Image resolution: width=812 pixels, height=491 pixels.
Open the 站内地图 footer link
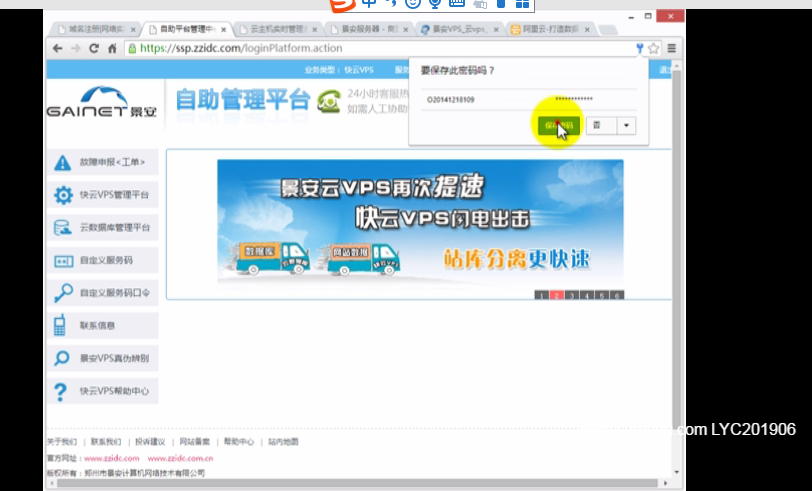point(283,442)
